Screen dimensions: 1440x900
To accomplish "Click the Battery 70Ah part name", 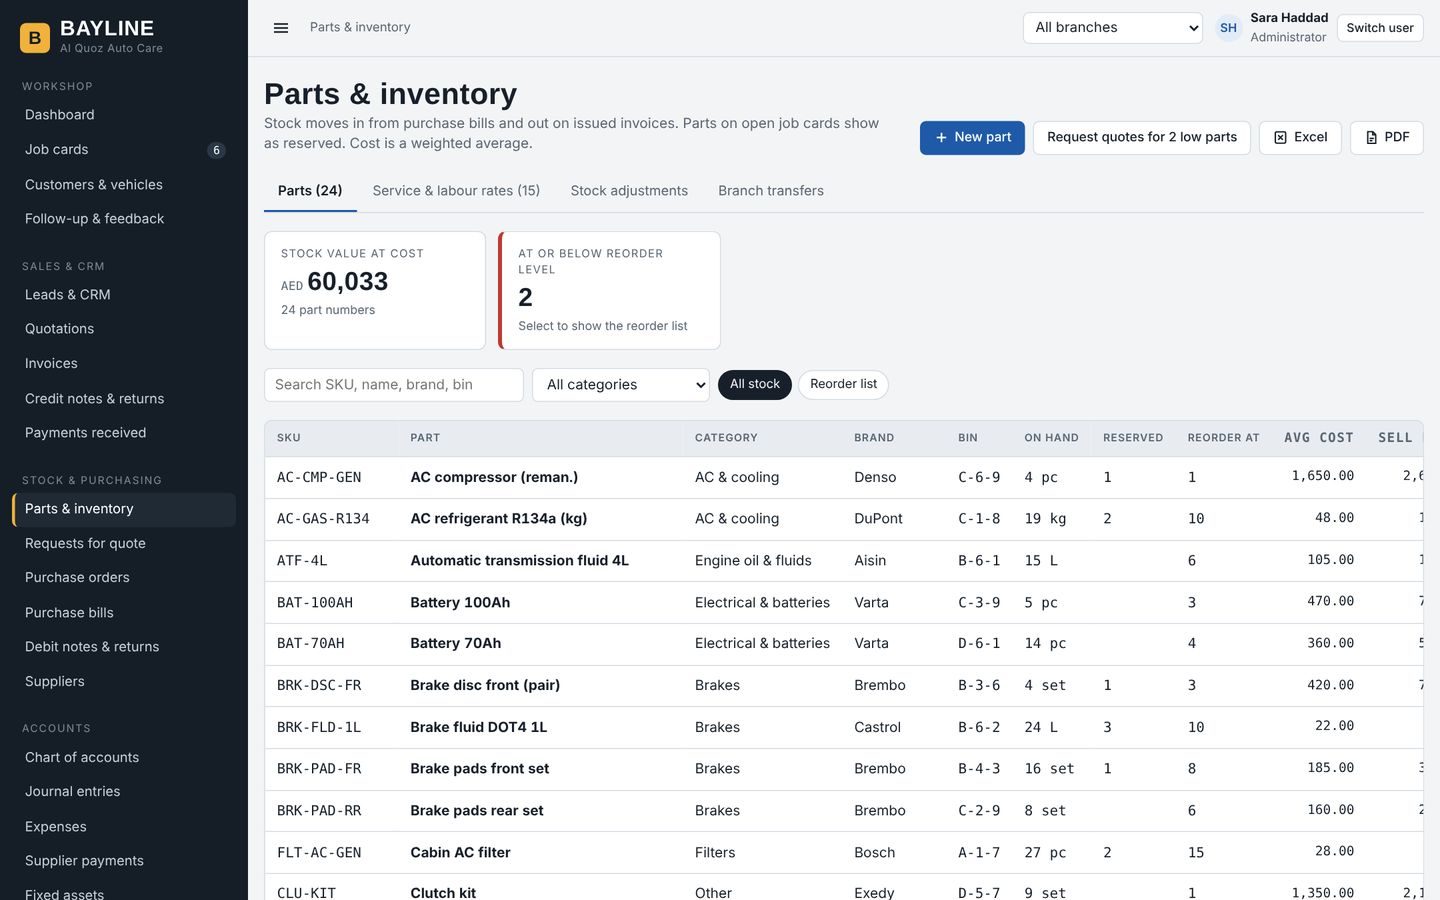I will click(456, 643).
